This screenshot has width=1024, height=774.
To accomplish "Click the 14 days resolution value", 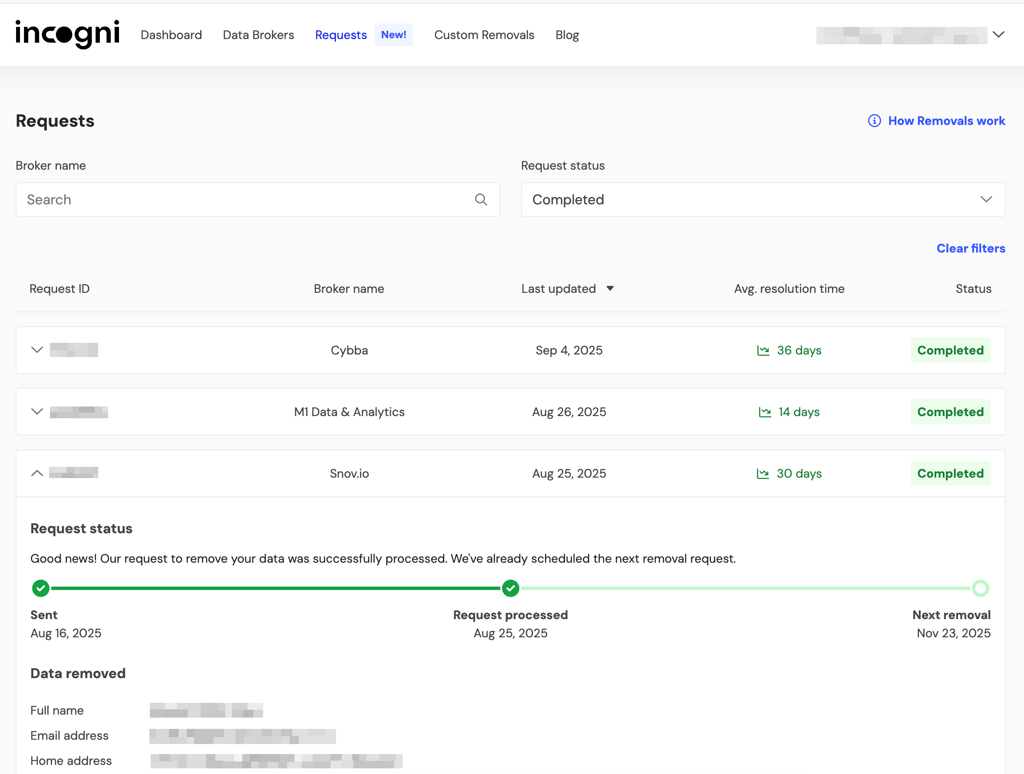I will coord(799,412).
